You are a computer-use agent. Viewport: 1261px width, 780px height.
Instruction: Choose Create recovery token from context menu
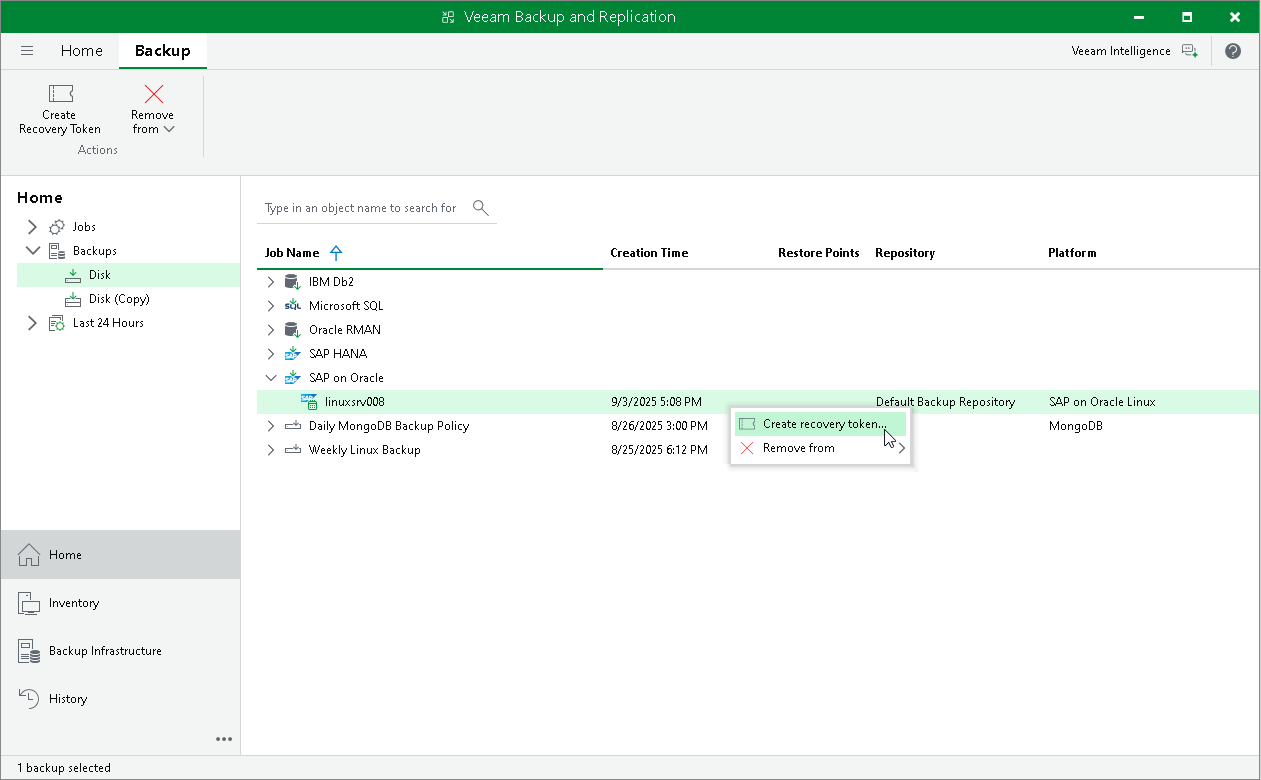[820, 424]
